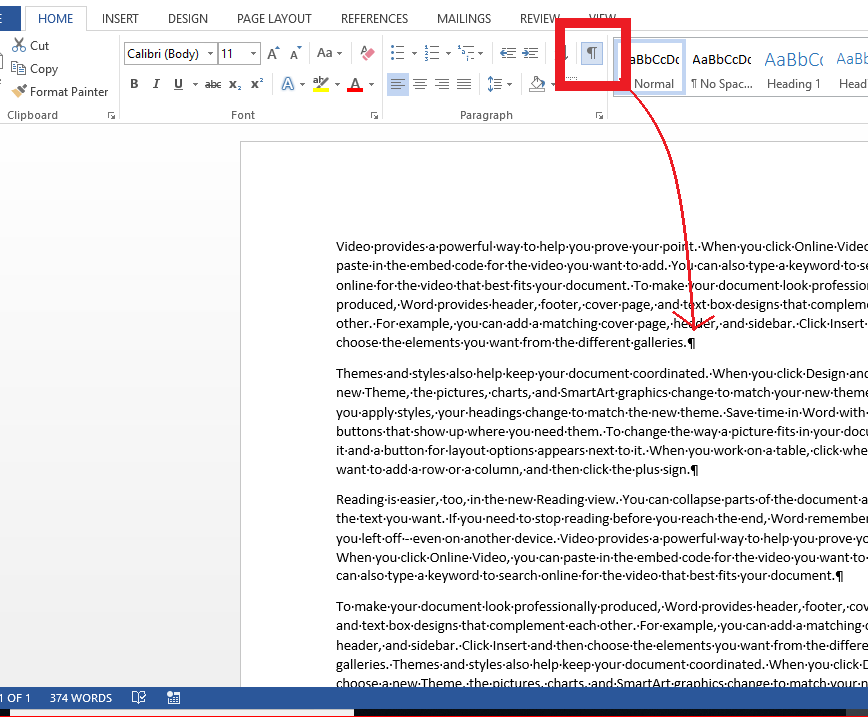Open Text Effects and Typography

click(x=288, y=84)
